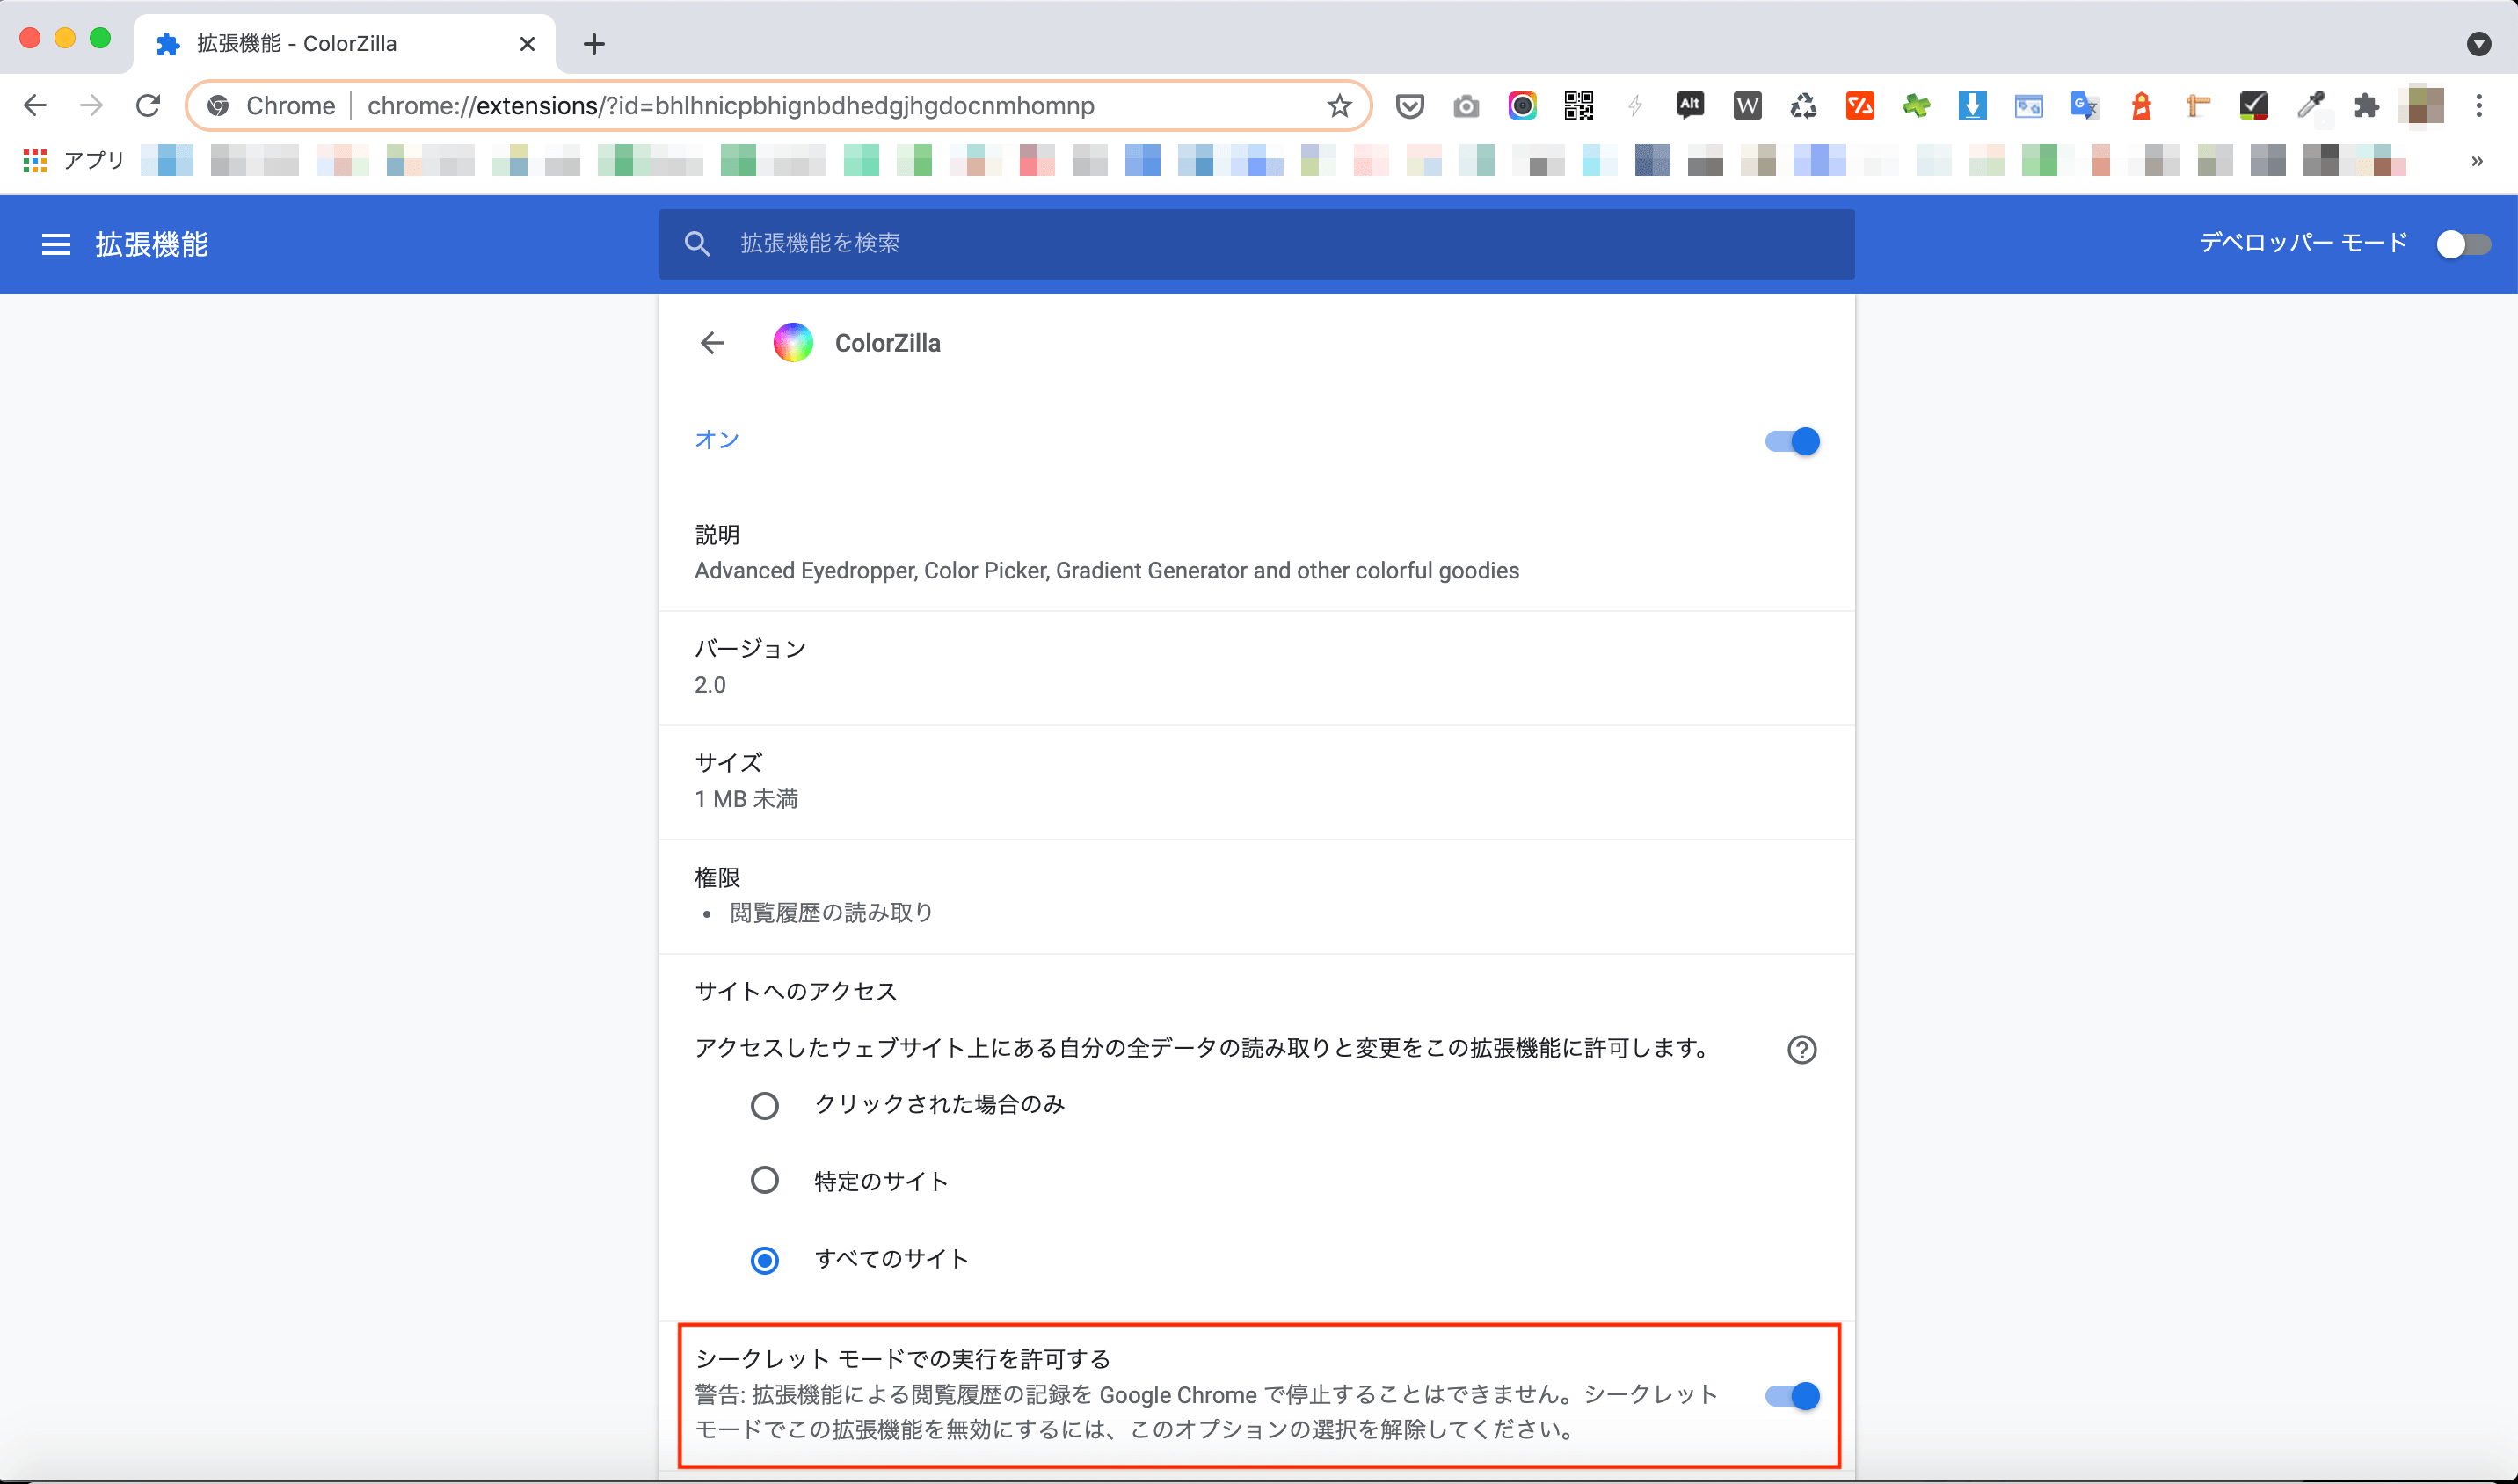This screenshot has width=2518, height=1484.
Task: Go back in browser history
Action: click(x=35, y=106)
